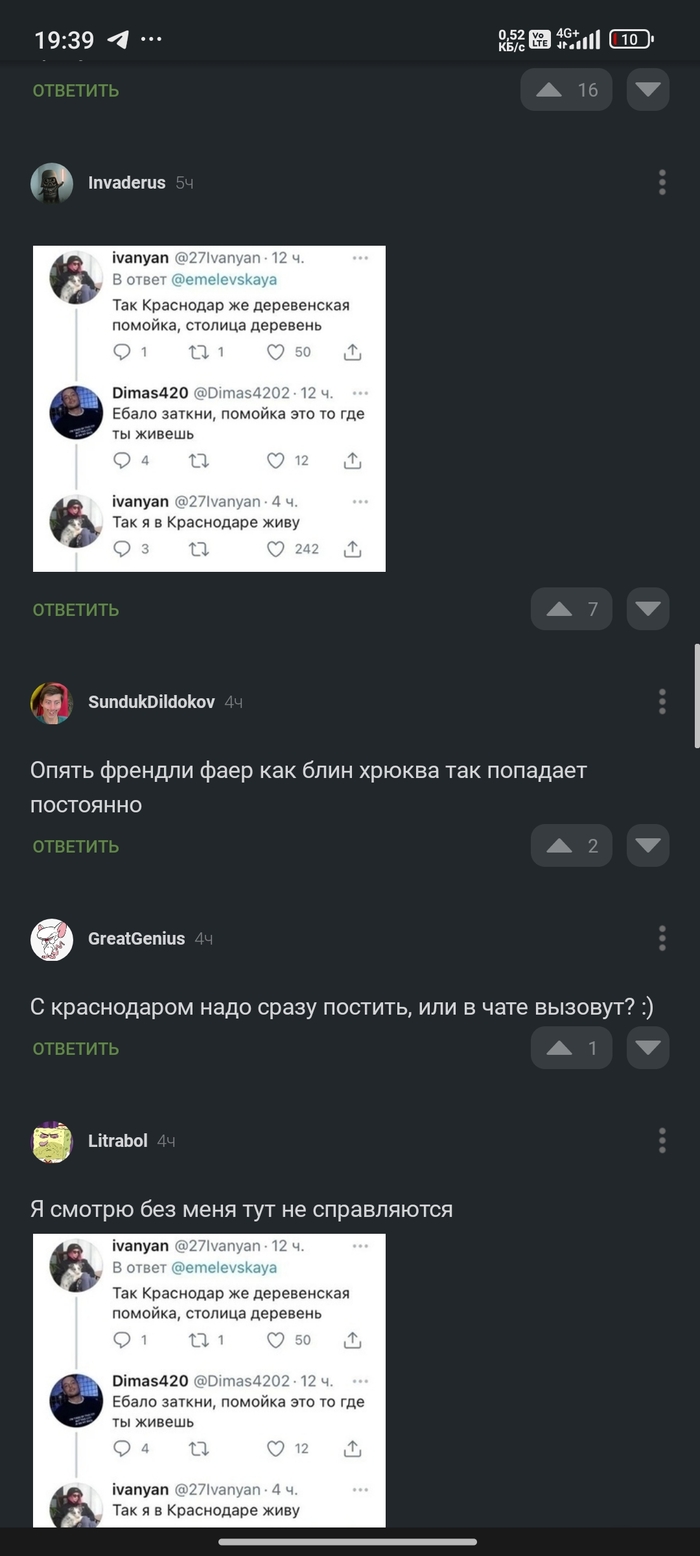The image size is (700, 1556).
Task: Upvote the Invaderus comment showing 7
Action: (571, 609)
